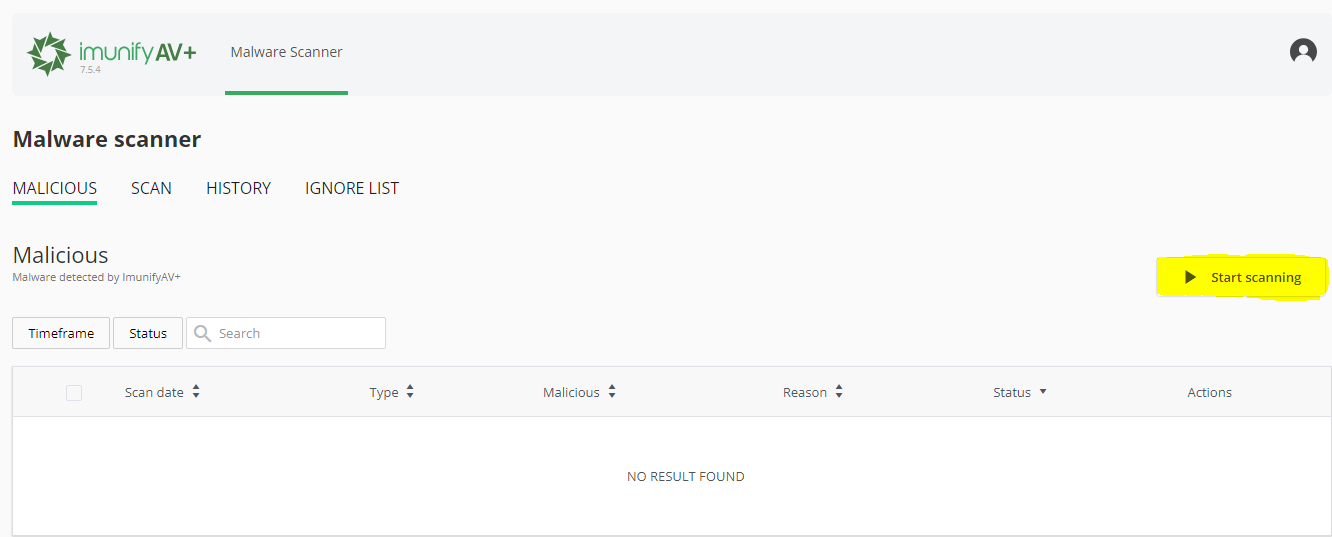The height and width of the screenshot is (537, 1332).
Task: Sort the Malicious column arrows icon
Action: pyautogui.click(x=612, y=392)
